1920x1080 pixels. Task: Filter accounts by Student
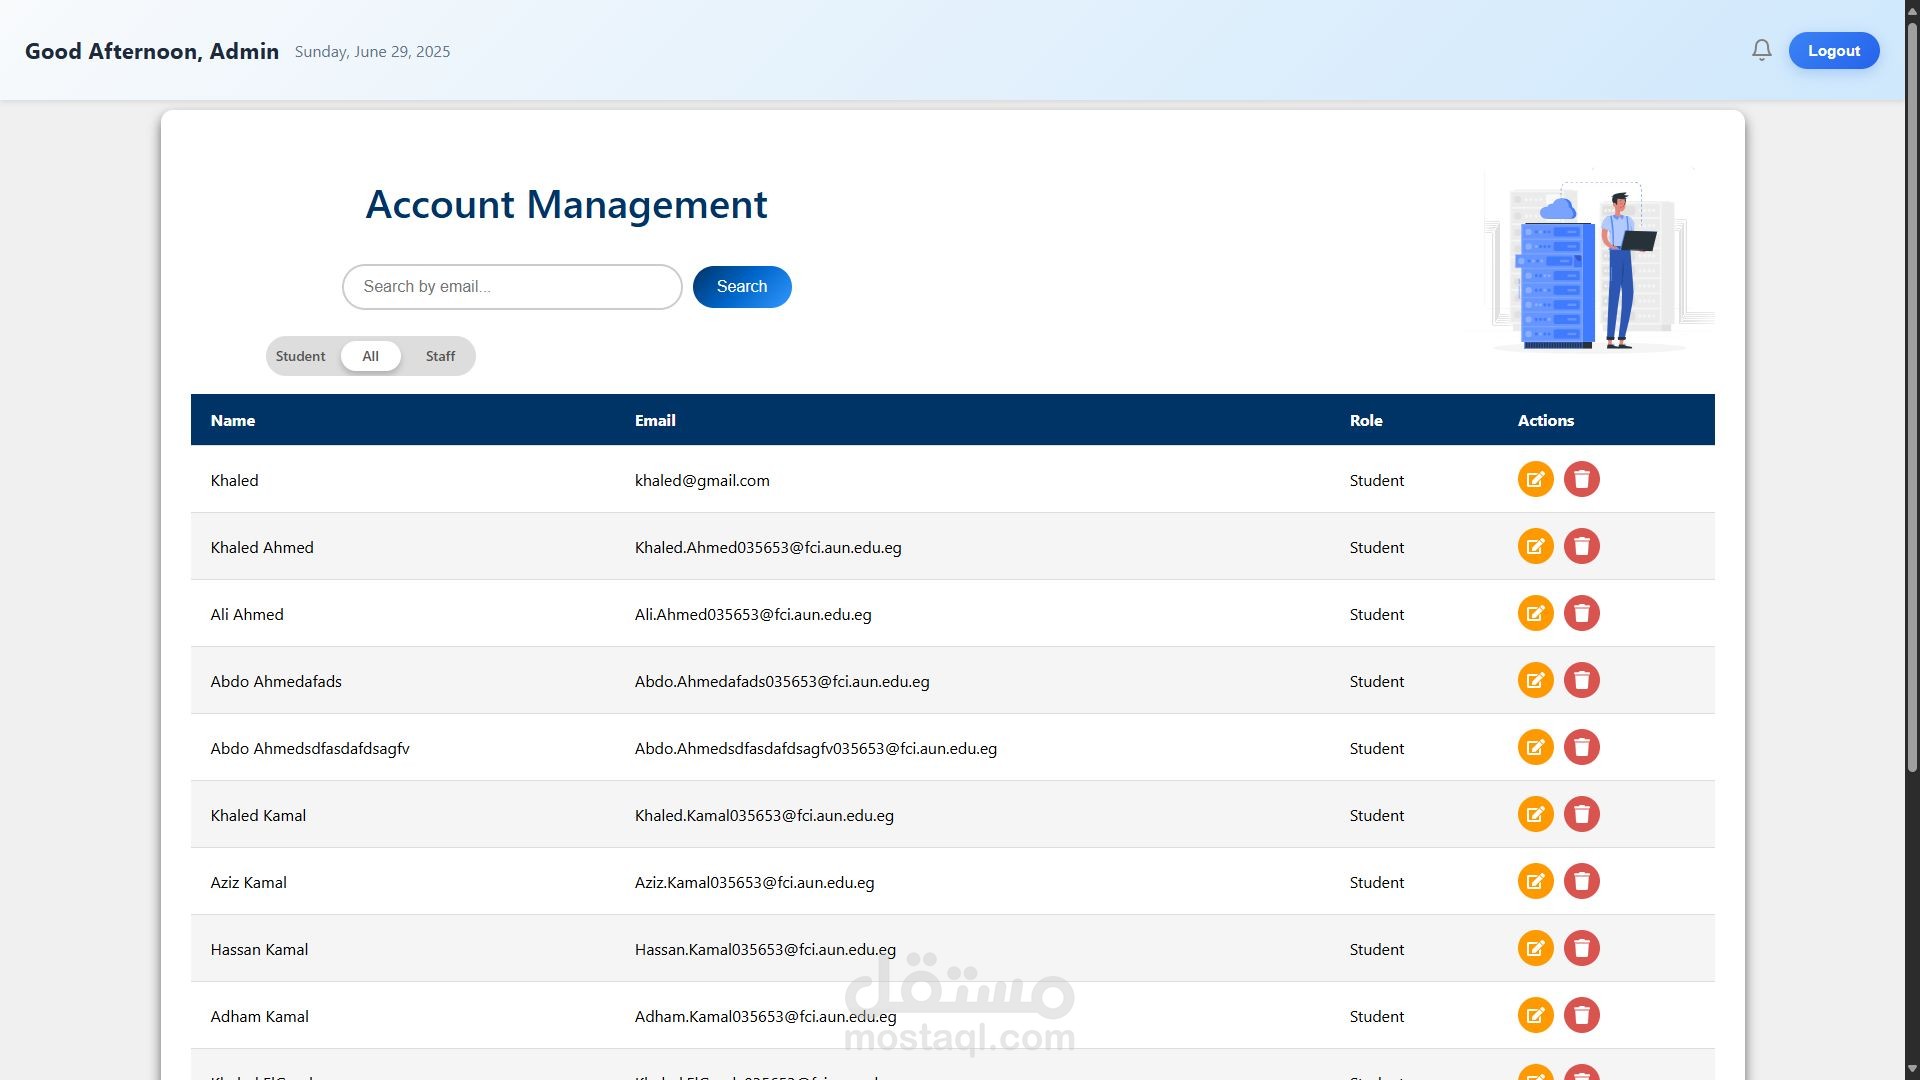pos(300,356)
